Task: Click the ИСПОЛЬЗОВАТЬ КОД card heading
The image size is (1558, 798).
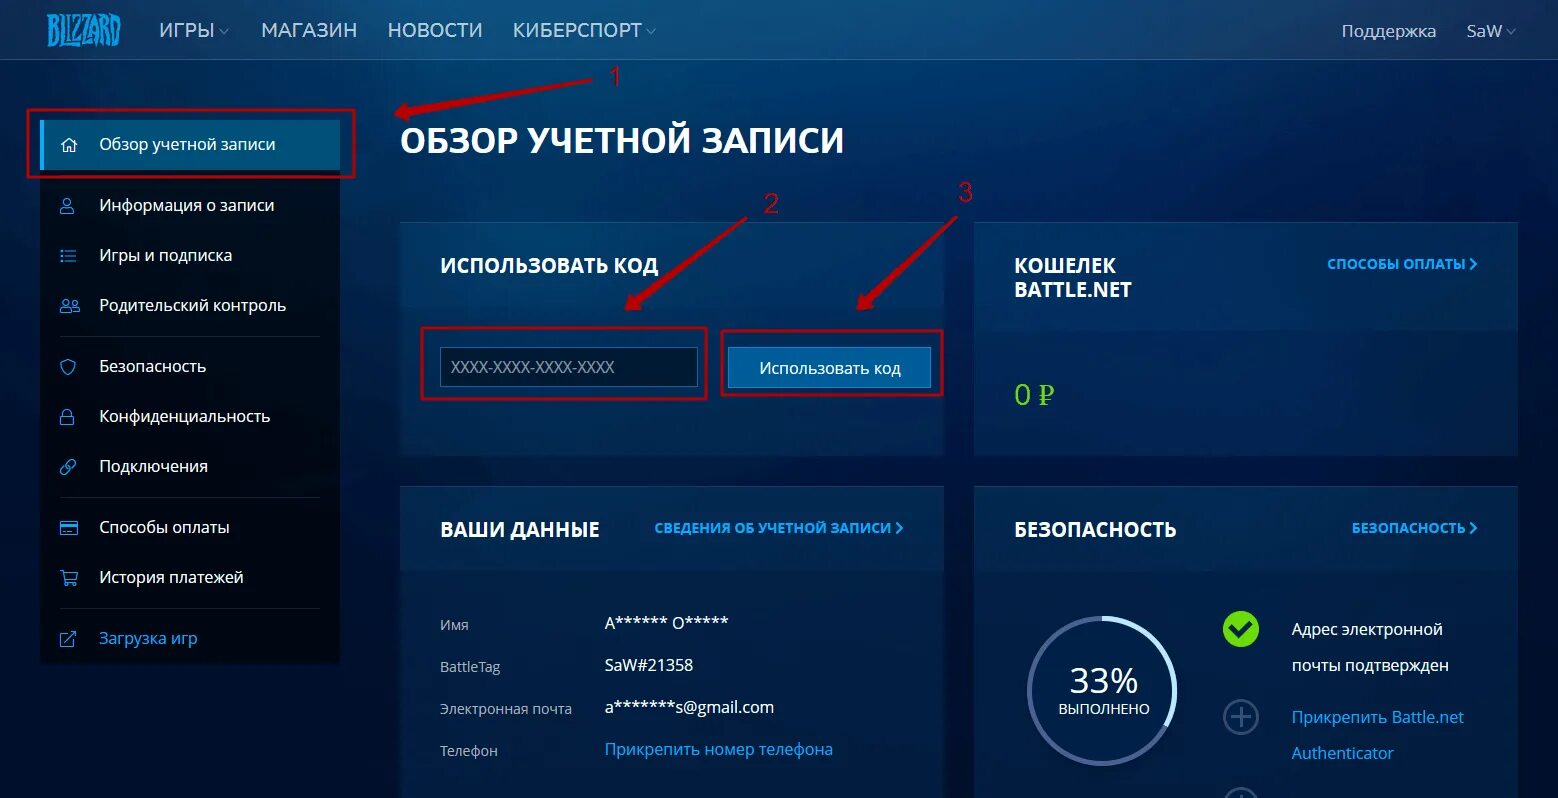Action: tap(549, 266)
